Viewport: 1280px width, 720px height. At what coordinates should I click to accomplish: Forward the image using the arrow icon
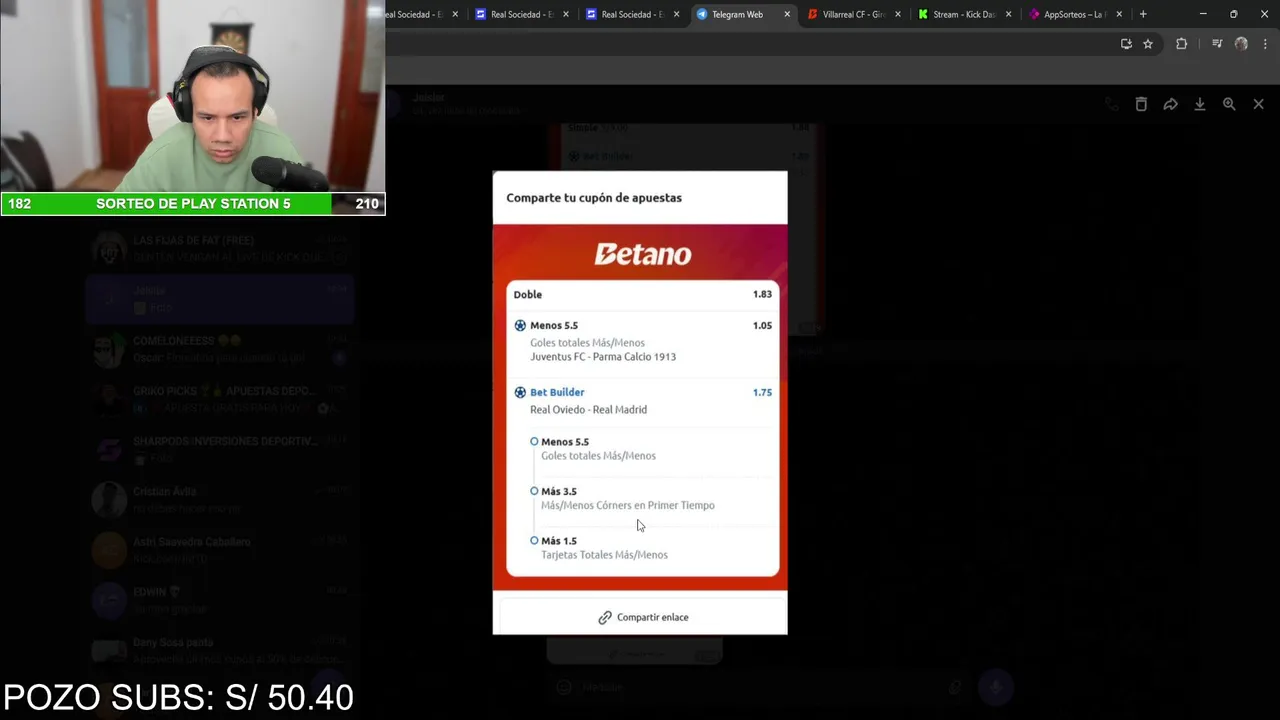click(x=1170, y=104)
